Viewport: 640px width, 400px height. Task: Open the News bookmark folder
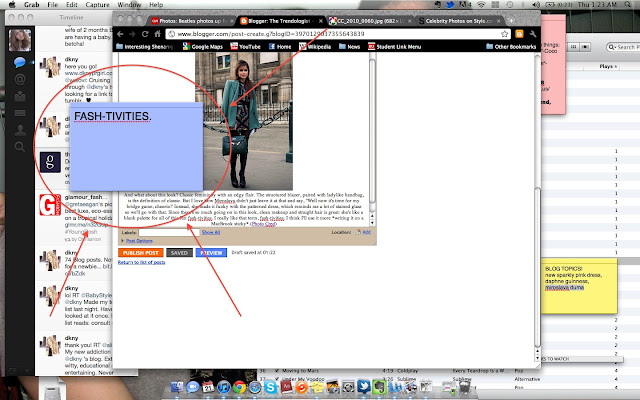pyautogui.click(x=349, y=47)
